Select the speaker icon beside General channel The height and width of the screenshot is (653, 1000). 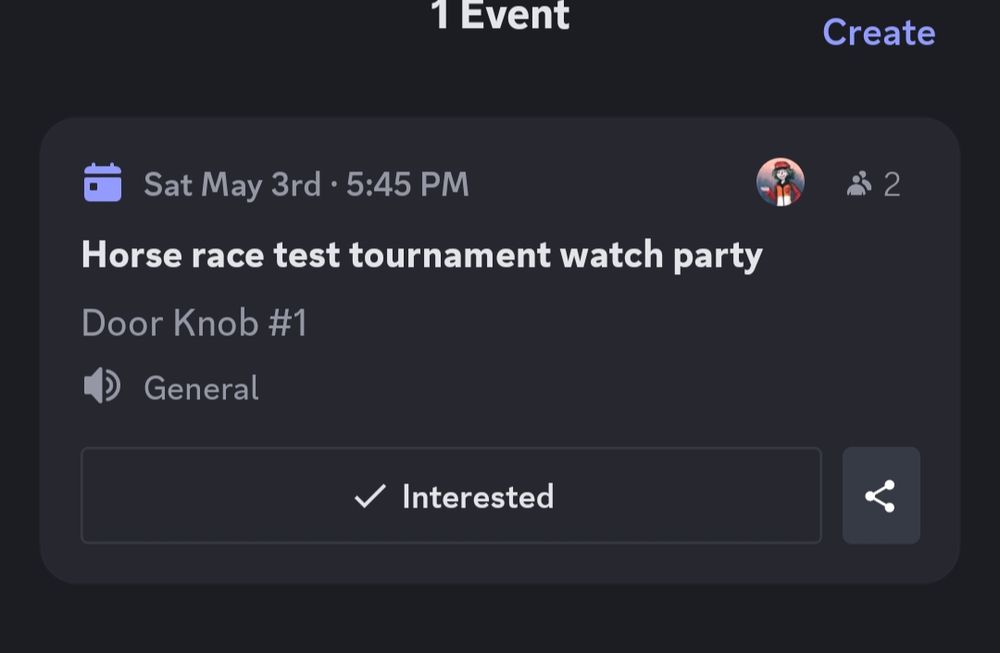click(99, 387)
